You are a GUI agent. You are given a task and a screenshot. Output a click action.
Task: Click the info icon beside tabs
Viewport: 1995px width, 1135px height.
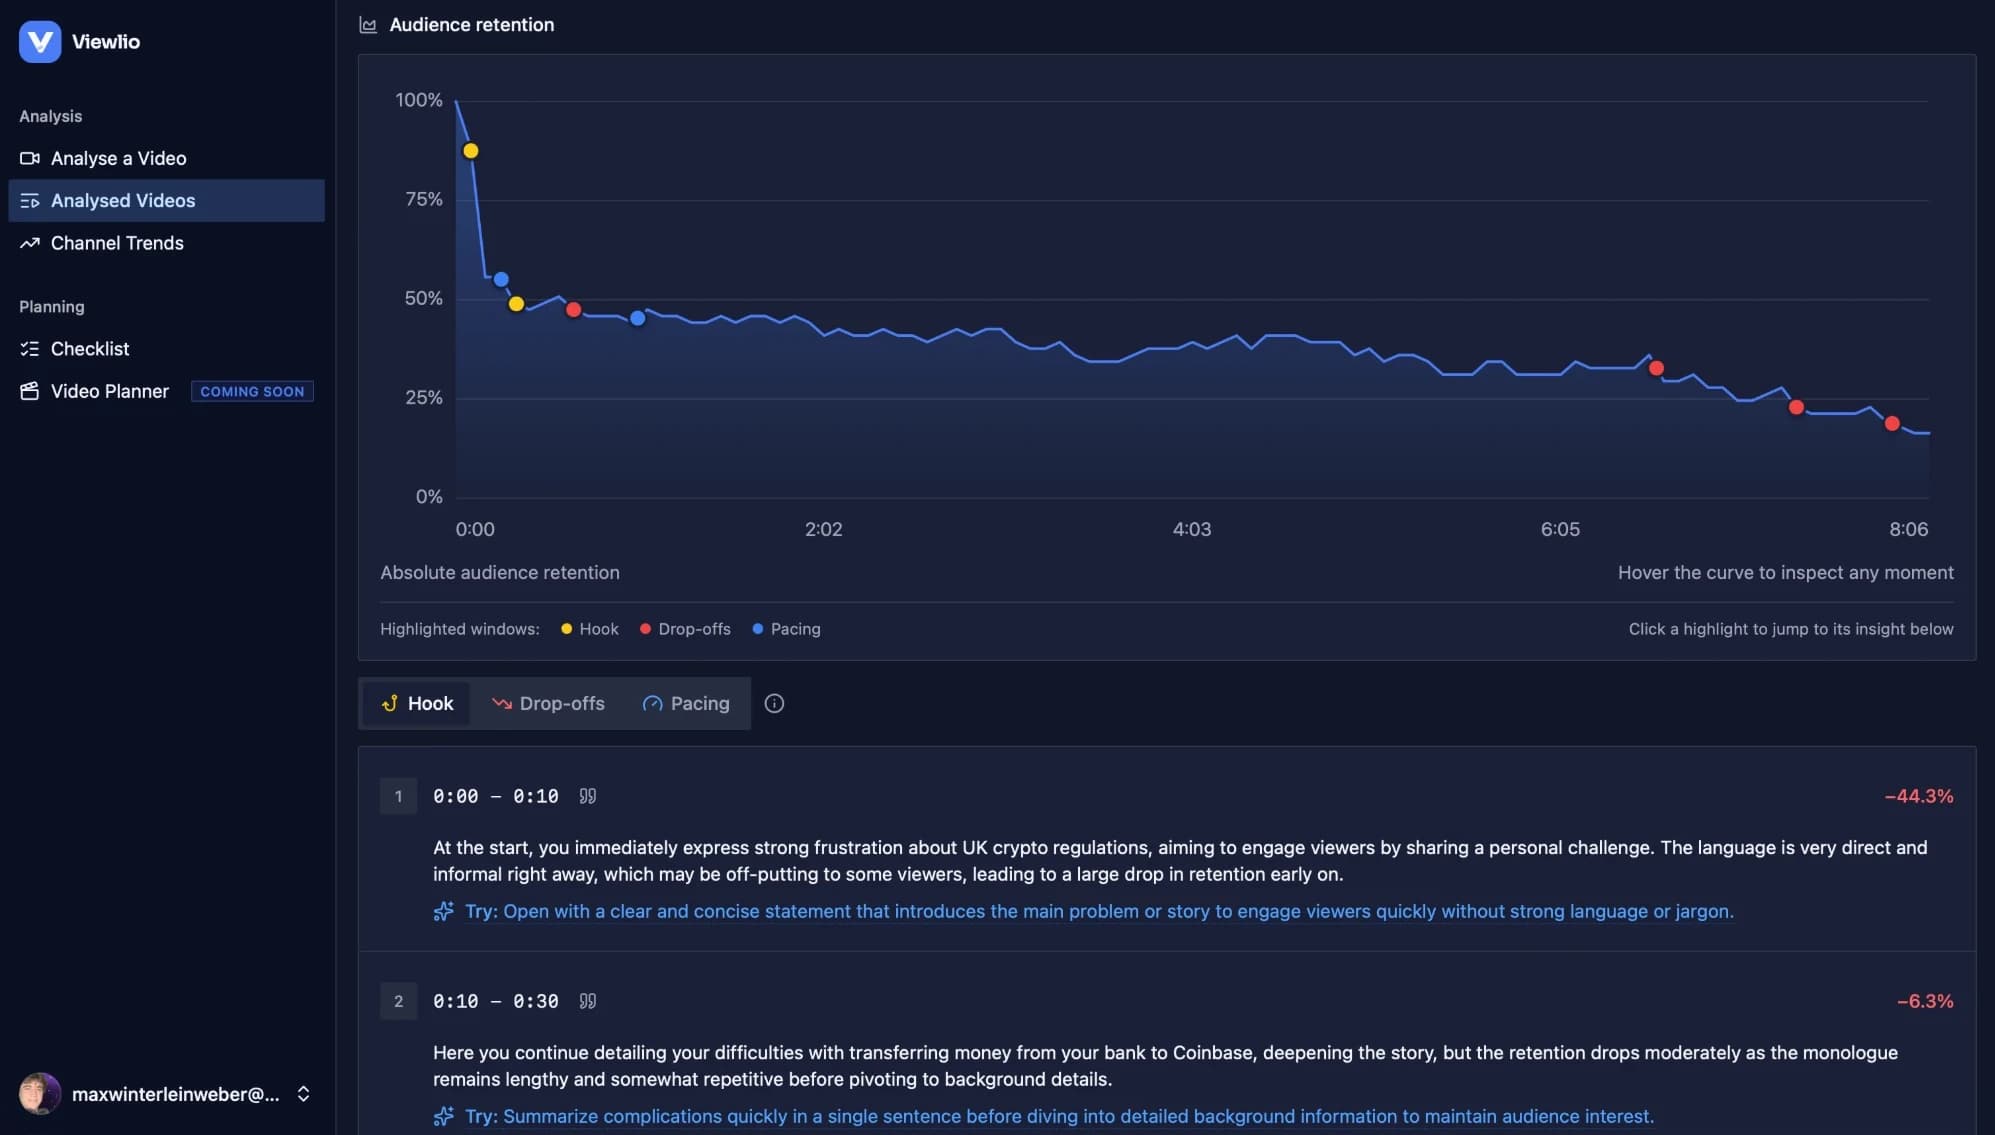pos(774,703)
